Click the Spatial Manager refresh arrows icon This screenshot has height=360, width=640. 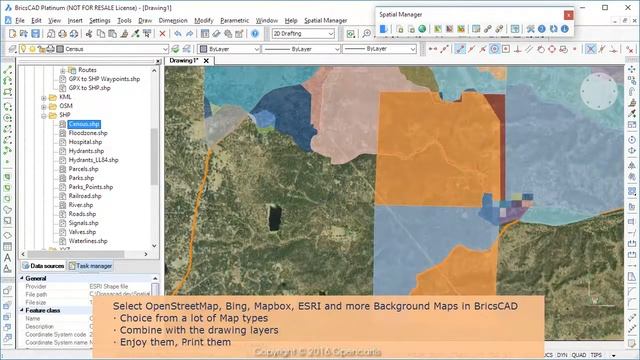click(x=553, y=29)
